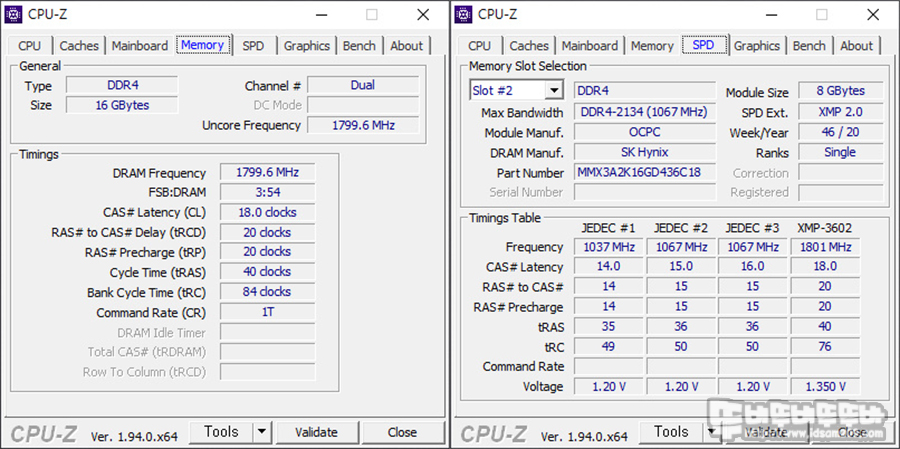
Task: Close the left CPU-Z window via X
Action: 423,15
